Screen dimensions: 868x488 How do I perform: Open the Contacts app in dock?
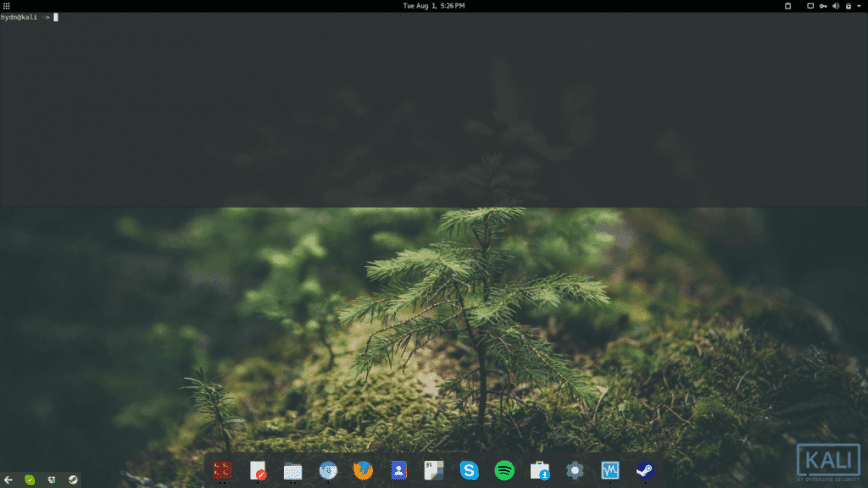(399, 470)
